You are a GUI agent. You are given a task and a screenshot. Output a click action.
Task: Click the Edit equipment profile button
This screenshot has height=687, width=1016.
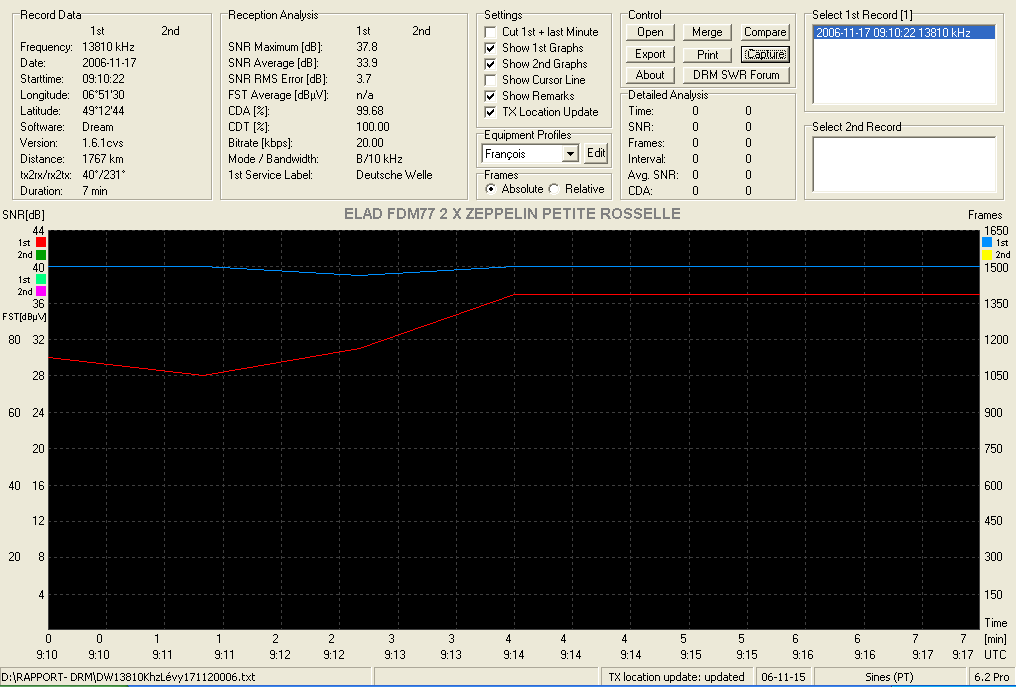click(596, 154)
